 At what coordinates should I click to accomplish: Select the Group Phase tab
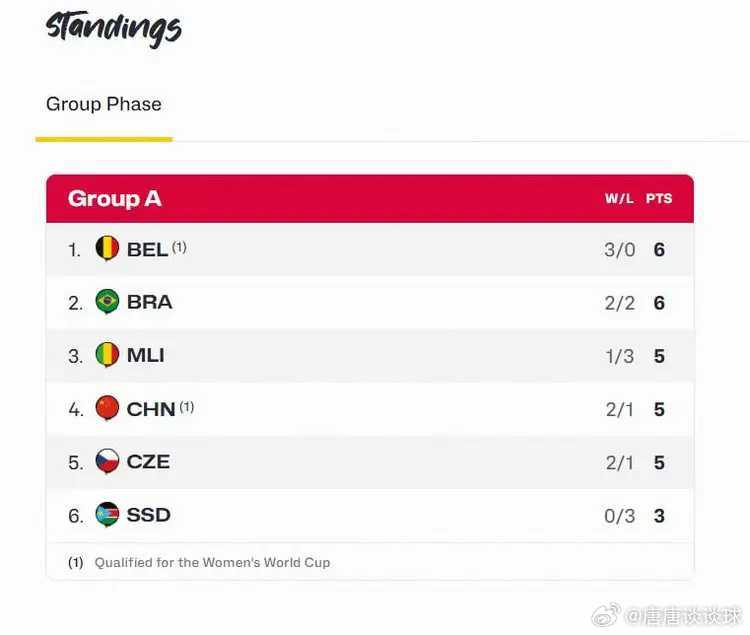104,104
